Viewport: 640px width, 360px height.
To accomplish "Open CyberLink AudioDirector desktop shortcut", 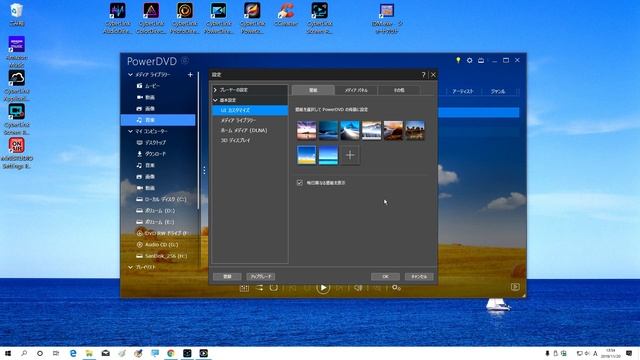I will click(x=118, y=18).
